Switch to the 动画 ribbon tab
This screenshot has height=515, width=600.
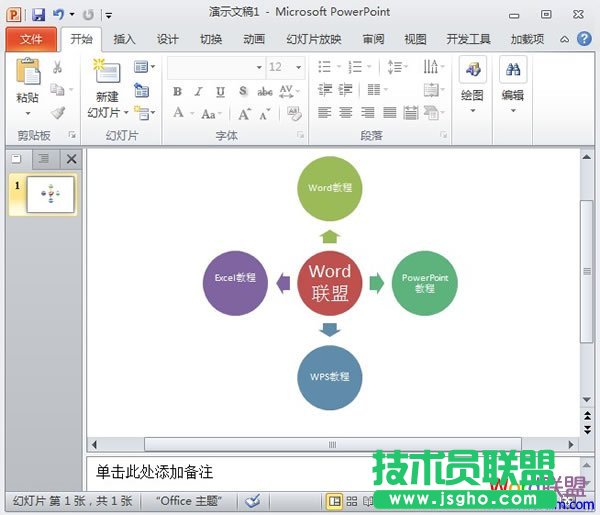pos(254,39)
